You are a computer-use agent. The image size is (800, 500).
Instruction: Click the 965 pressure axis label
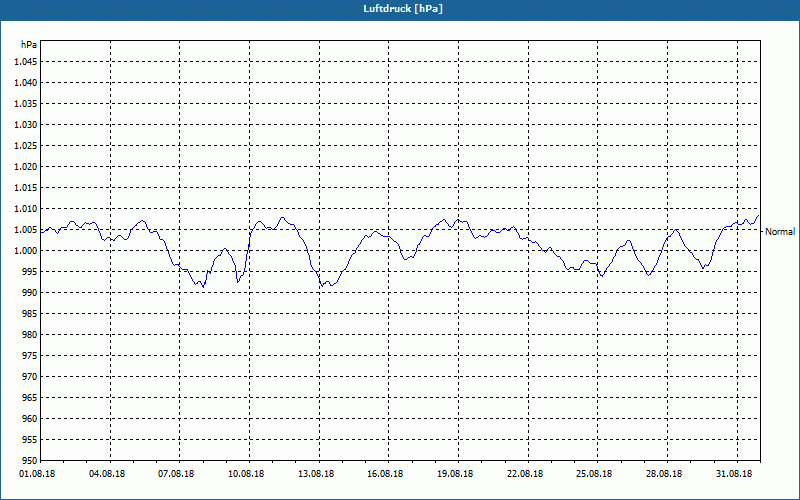pos(30,397)
